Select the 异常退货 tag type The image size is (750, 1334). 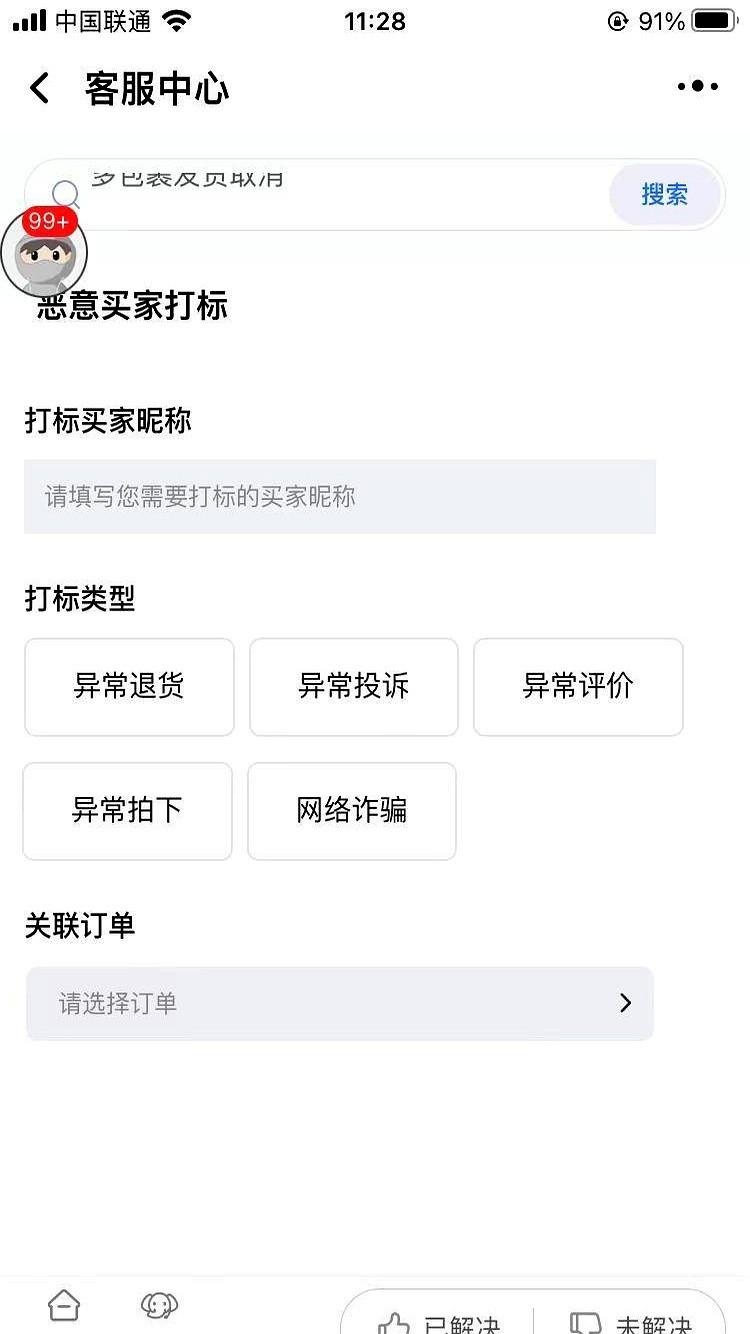(129, 687)
